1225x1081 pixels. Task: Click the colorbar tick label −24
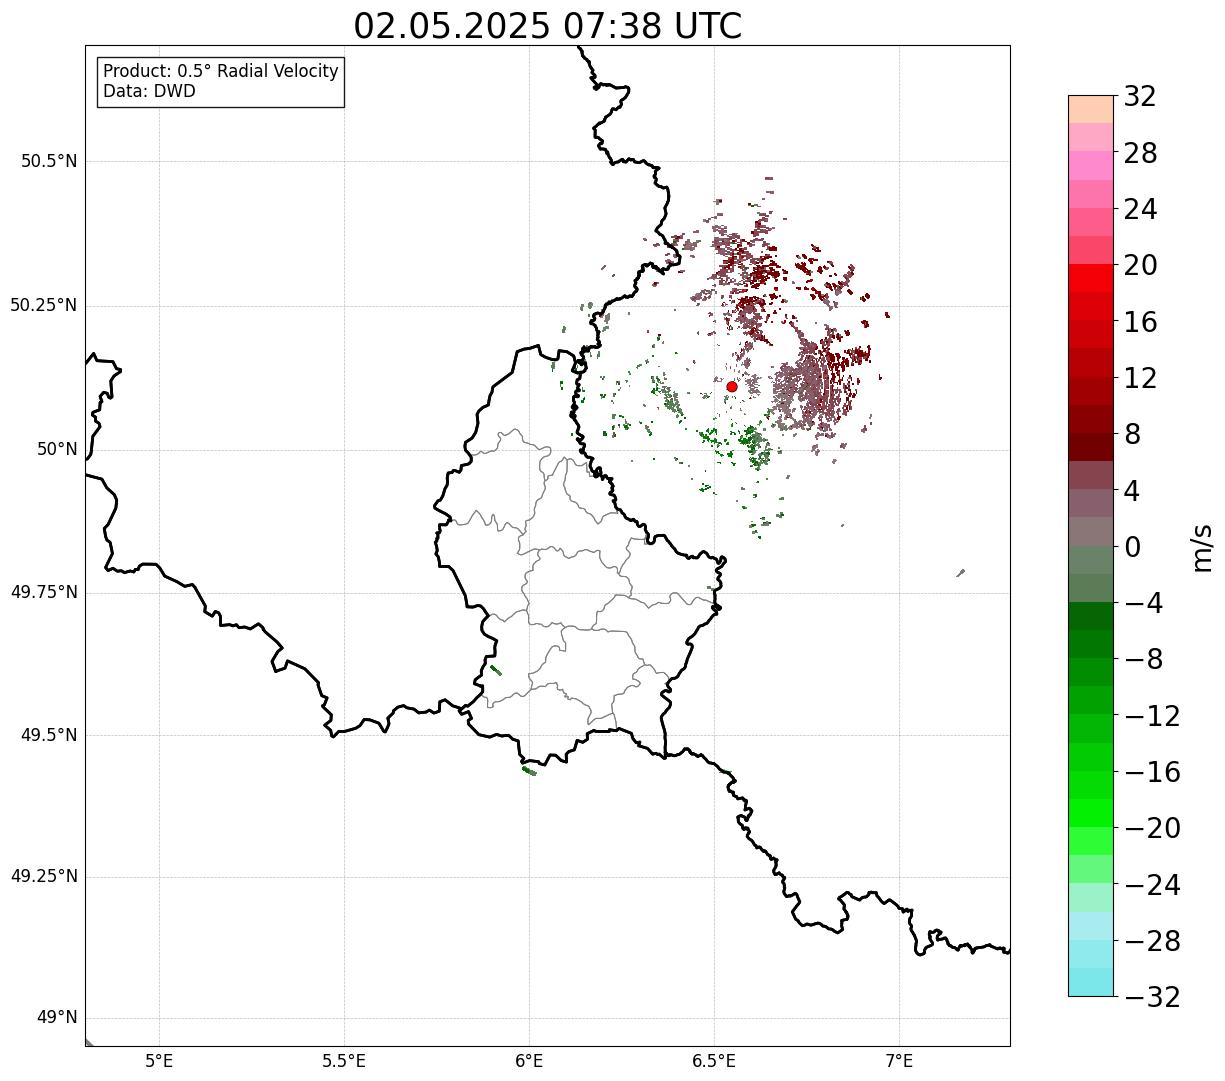[1152, 885]
